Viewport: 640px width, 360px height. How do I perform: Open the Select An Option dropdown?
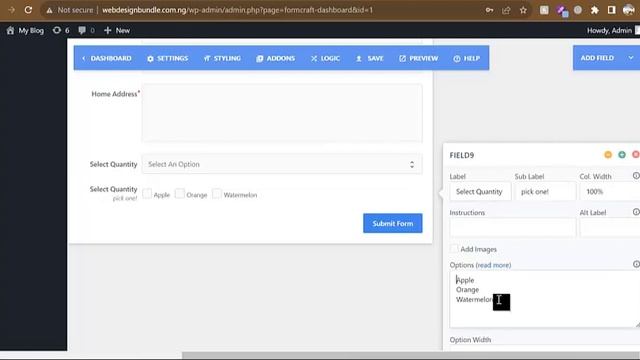282,164
